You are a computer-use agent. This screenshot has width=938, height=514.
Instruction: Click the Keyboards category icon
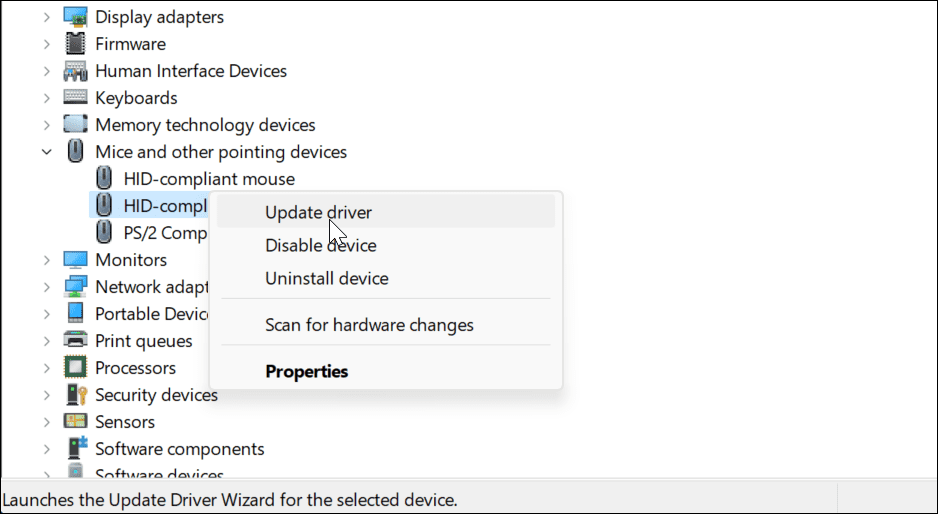(75, 98)
